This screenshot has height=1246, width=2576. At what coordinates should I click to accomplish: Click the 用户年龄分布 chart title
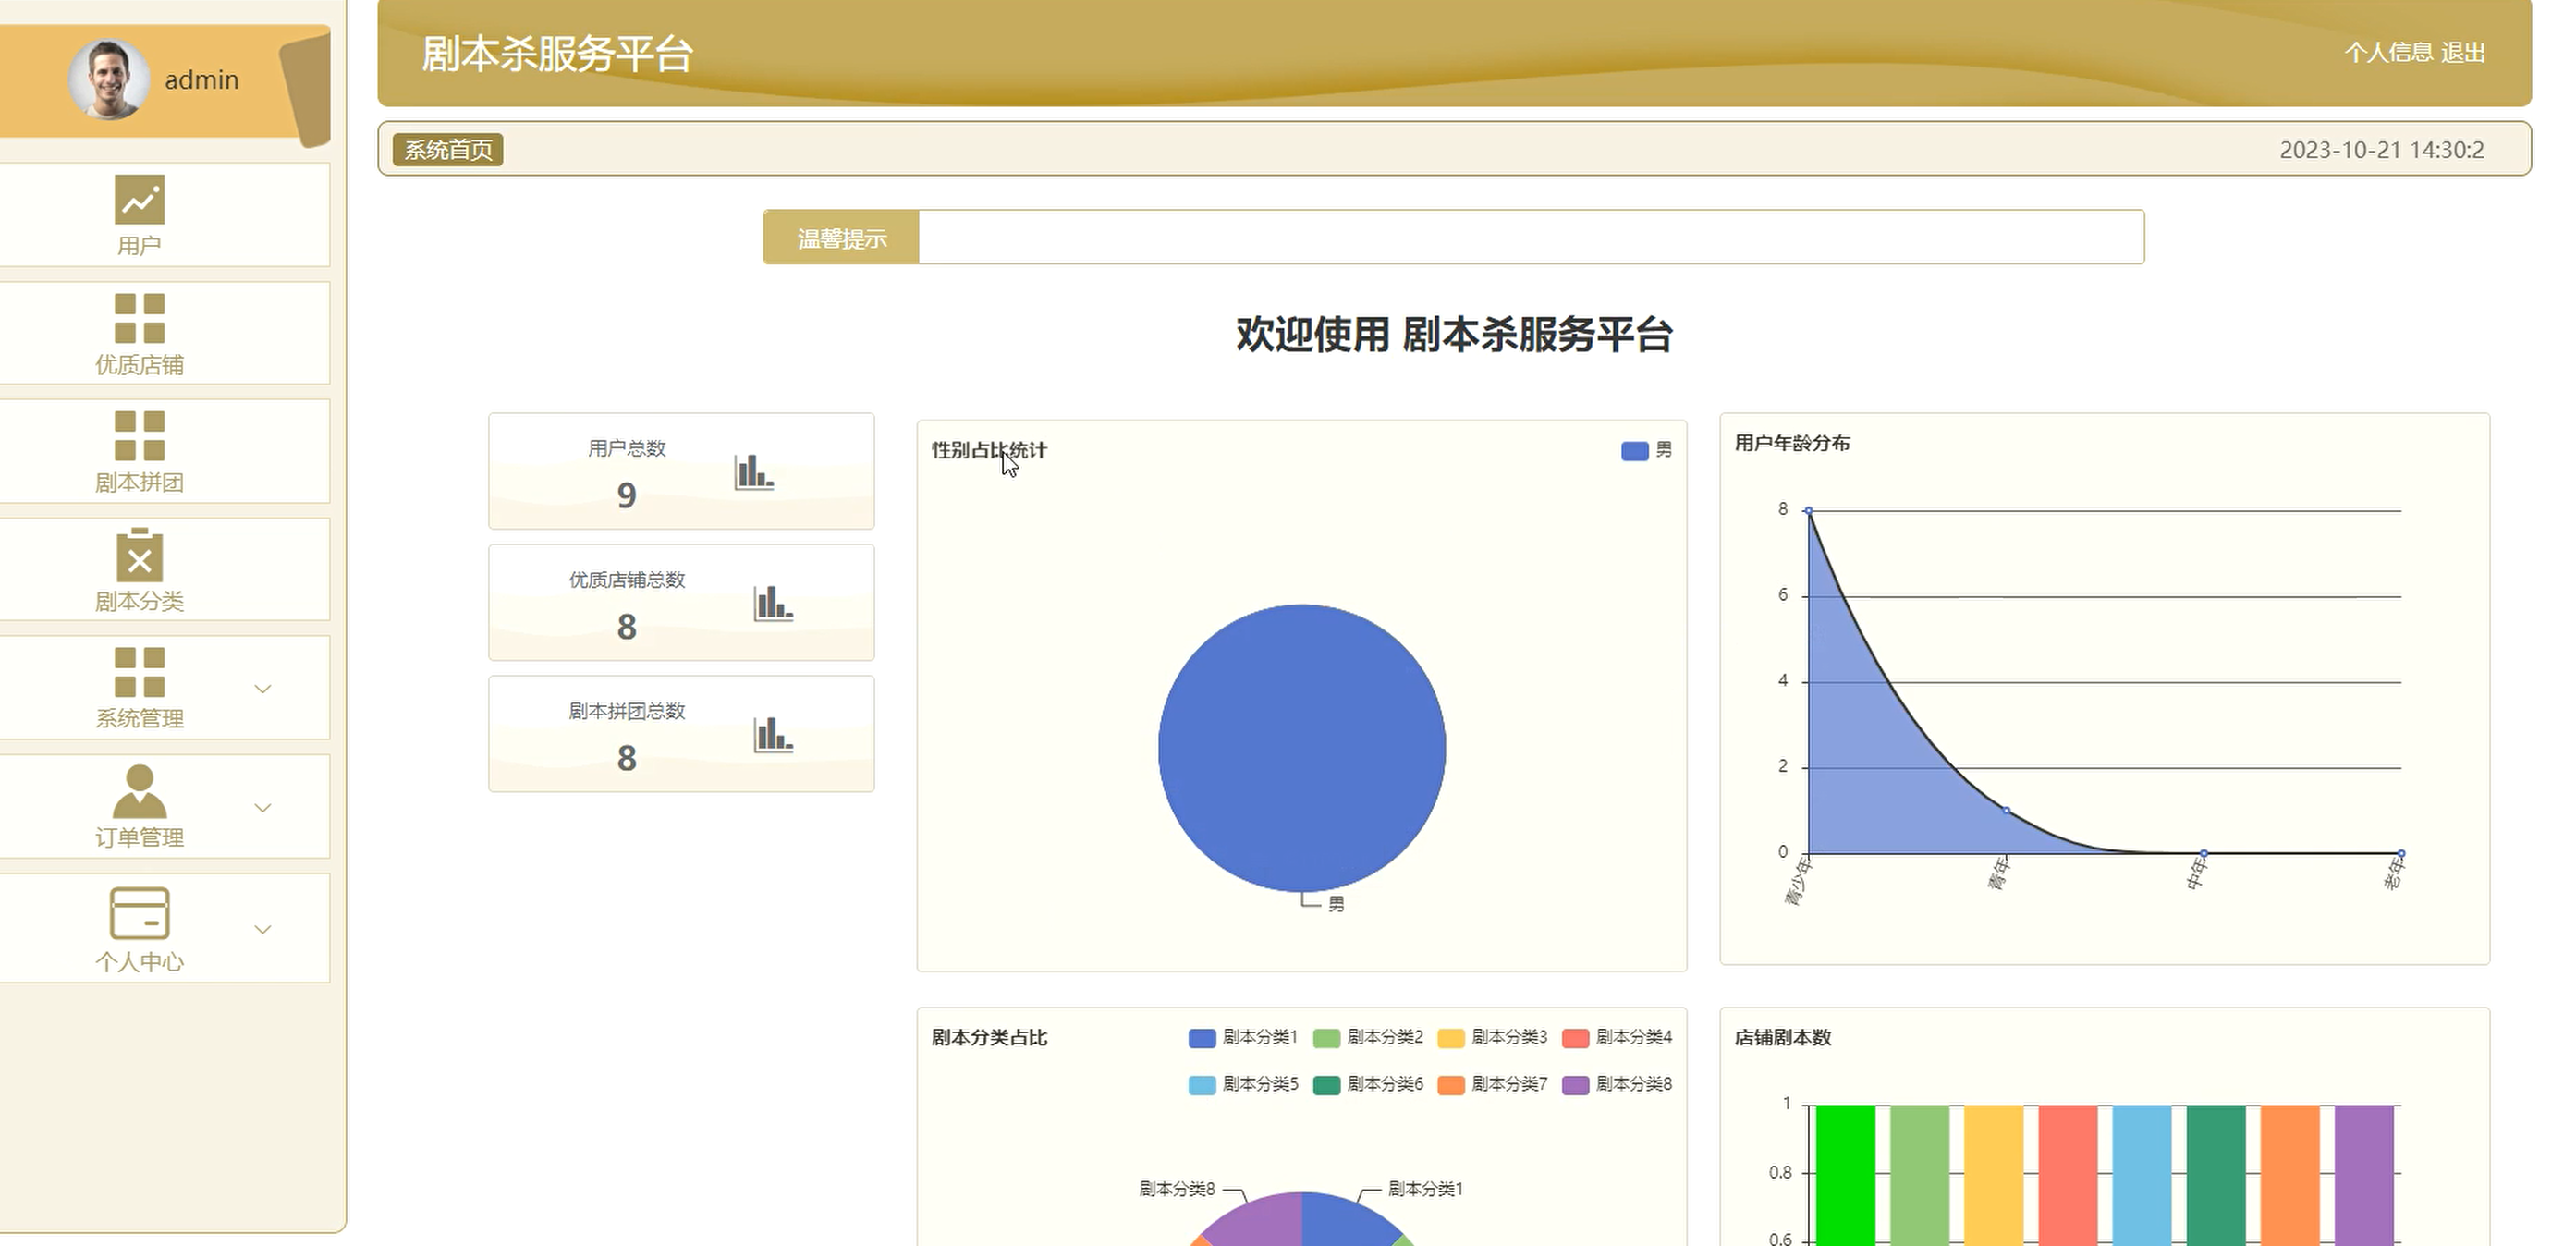click(1792, 443)
